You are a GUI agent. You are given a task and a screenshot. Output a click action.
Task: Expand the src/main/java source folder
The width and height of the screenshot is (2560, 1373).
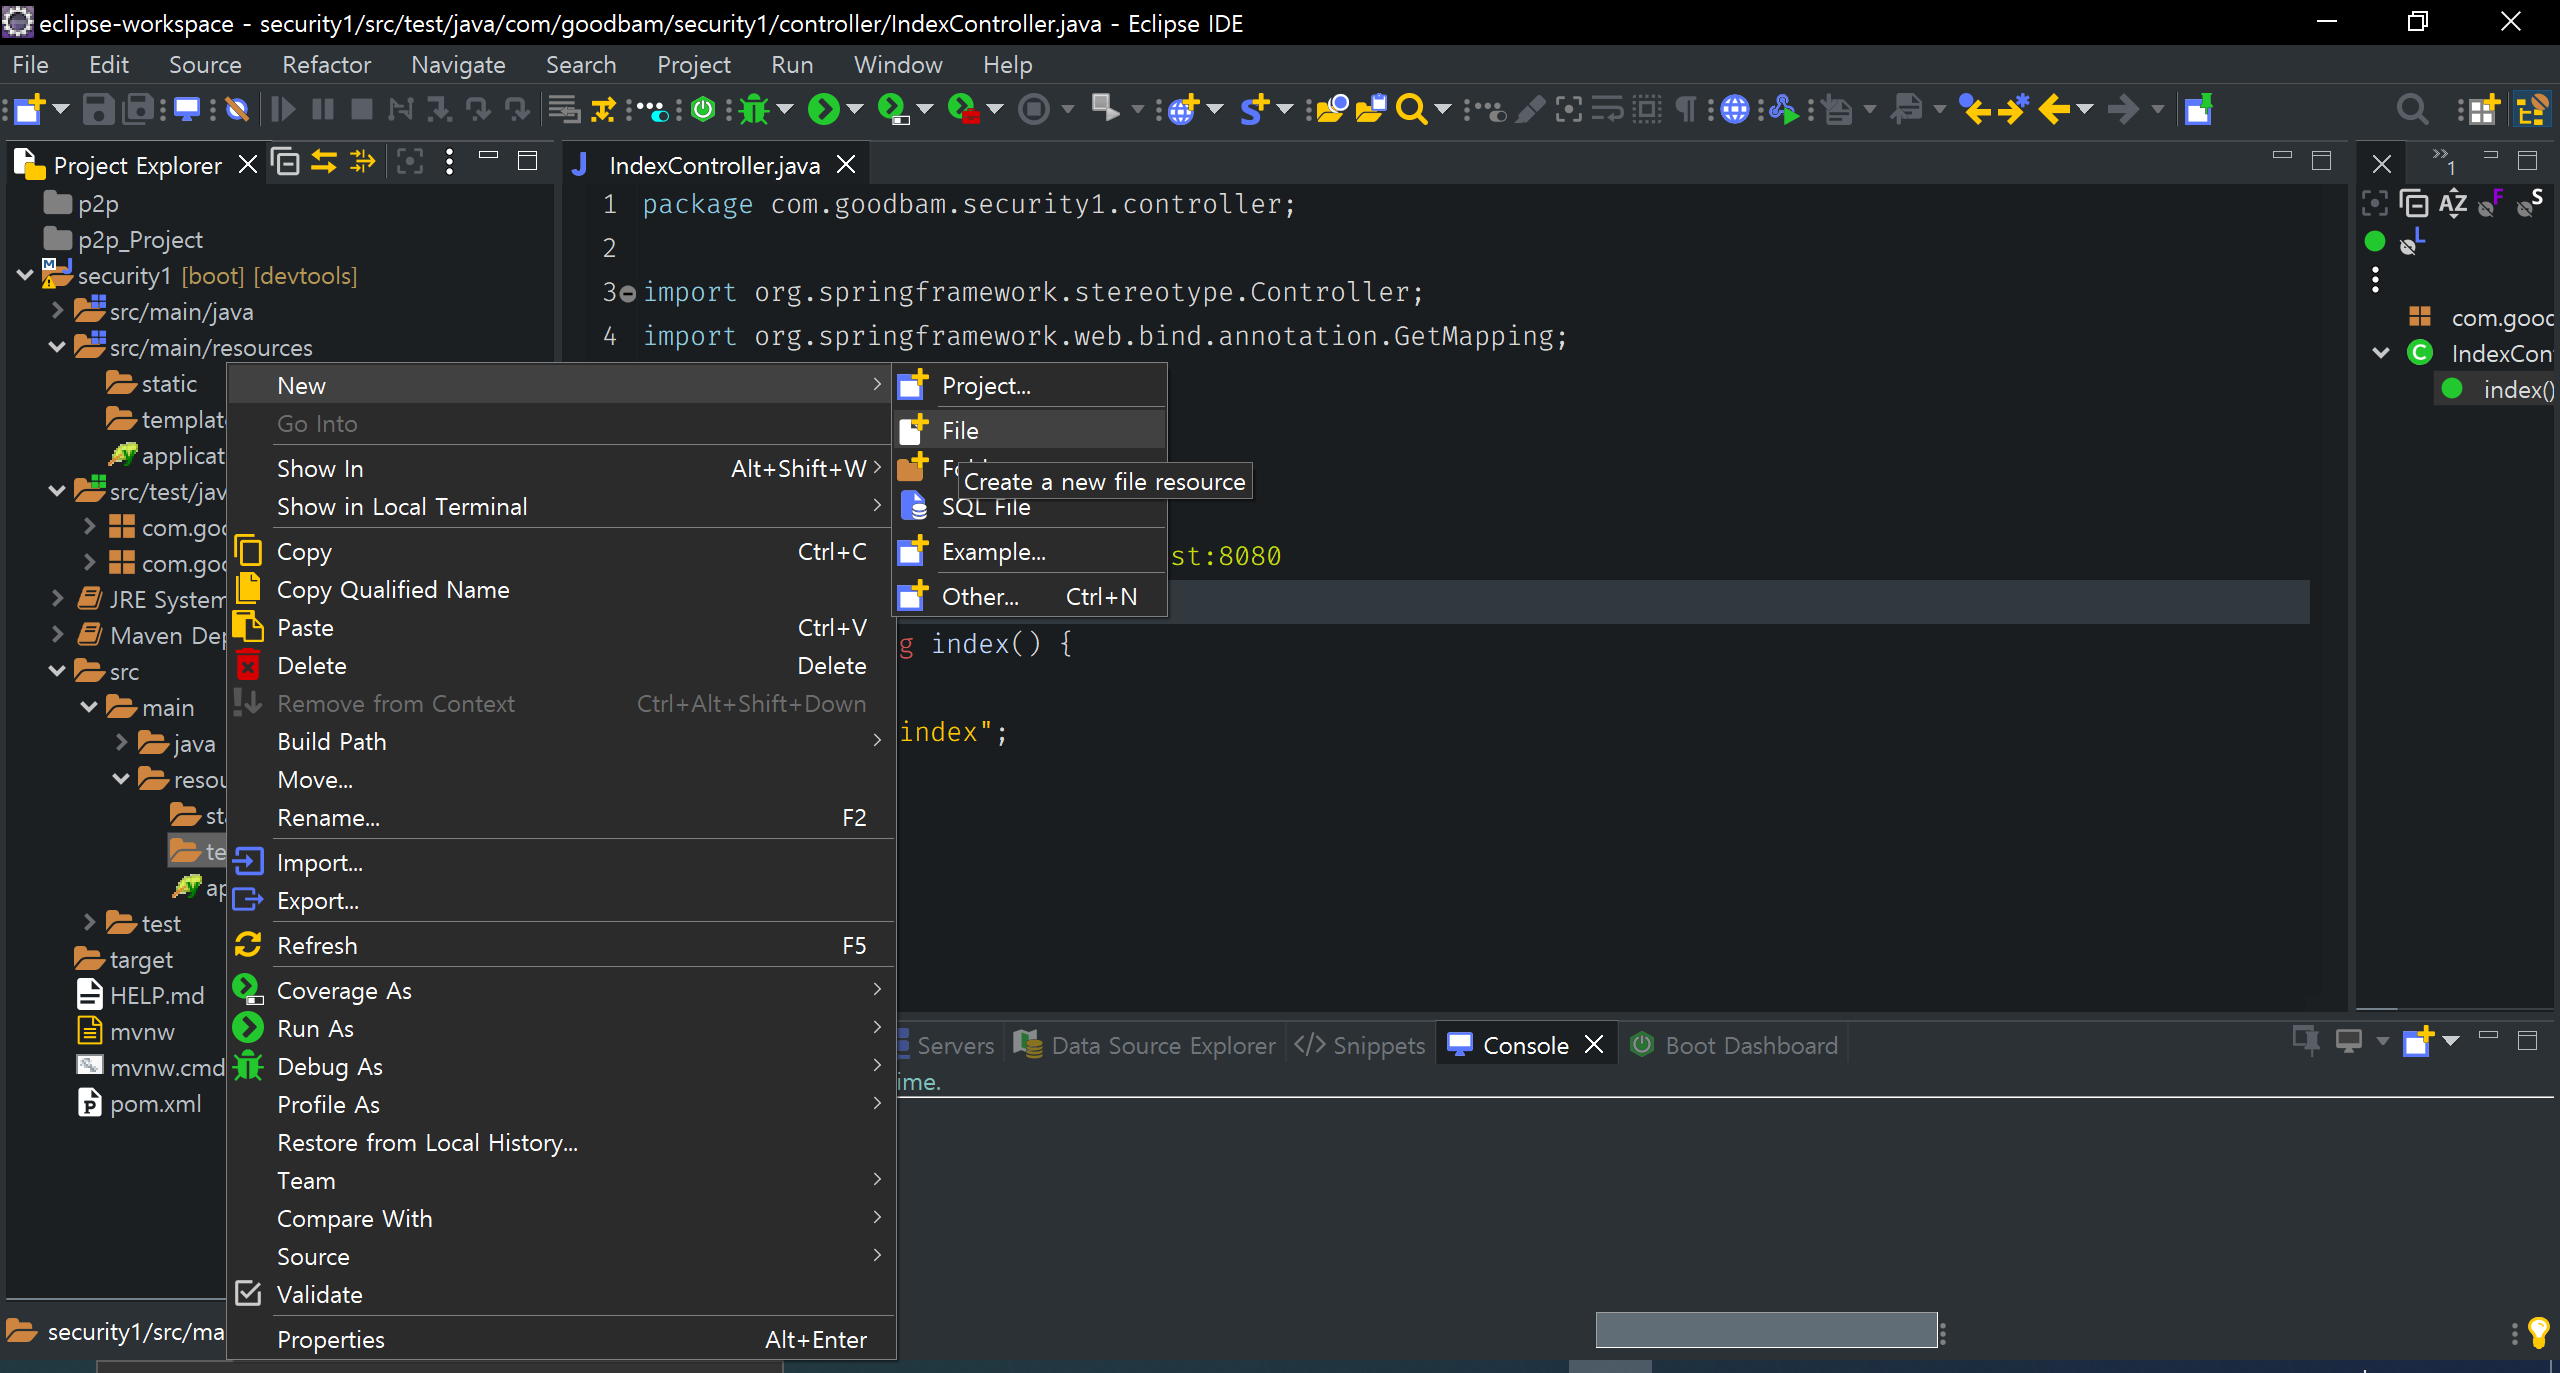coord(58,312)
